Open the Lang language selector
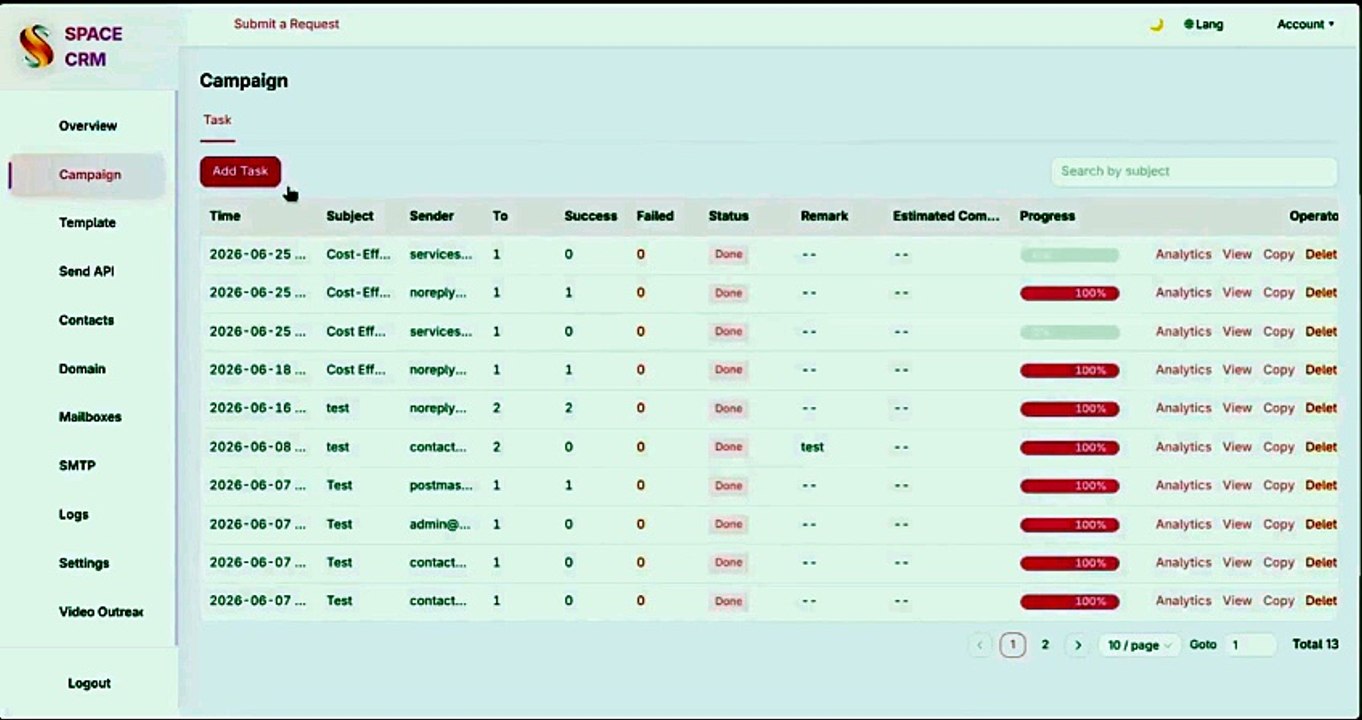Screen dimensions: 1362x720 click(1203, 24)
